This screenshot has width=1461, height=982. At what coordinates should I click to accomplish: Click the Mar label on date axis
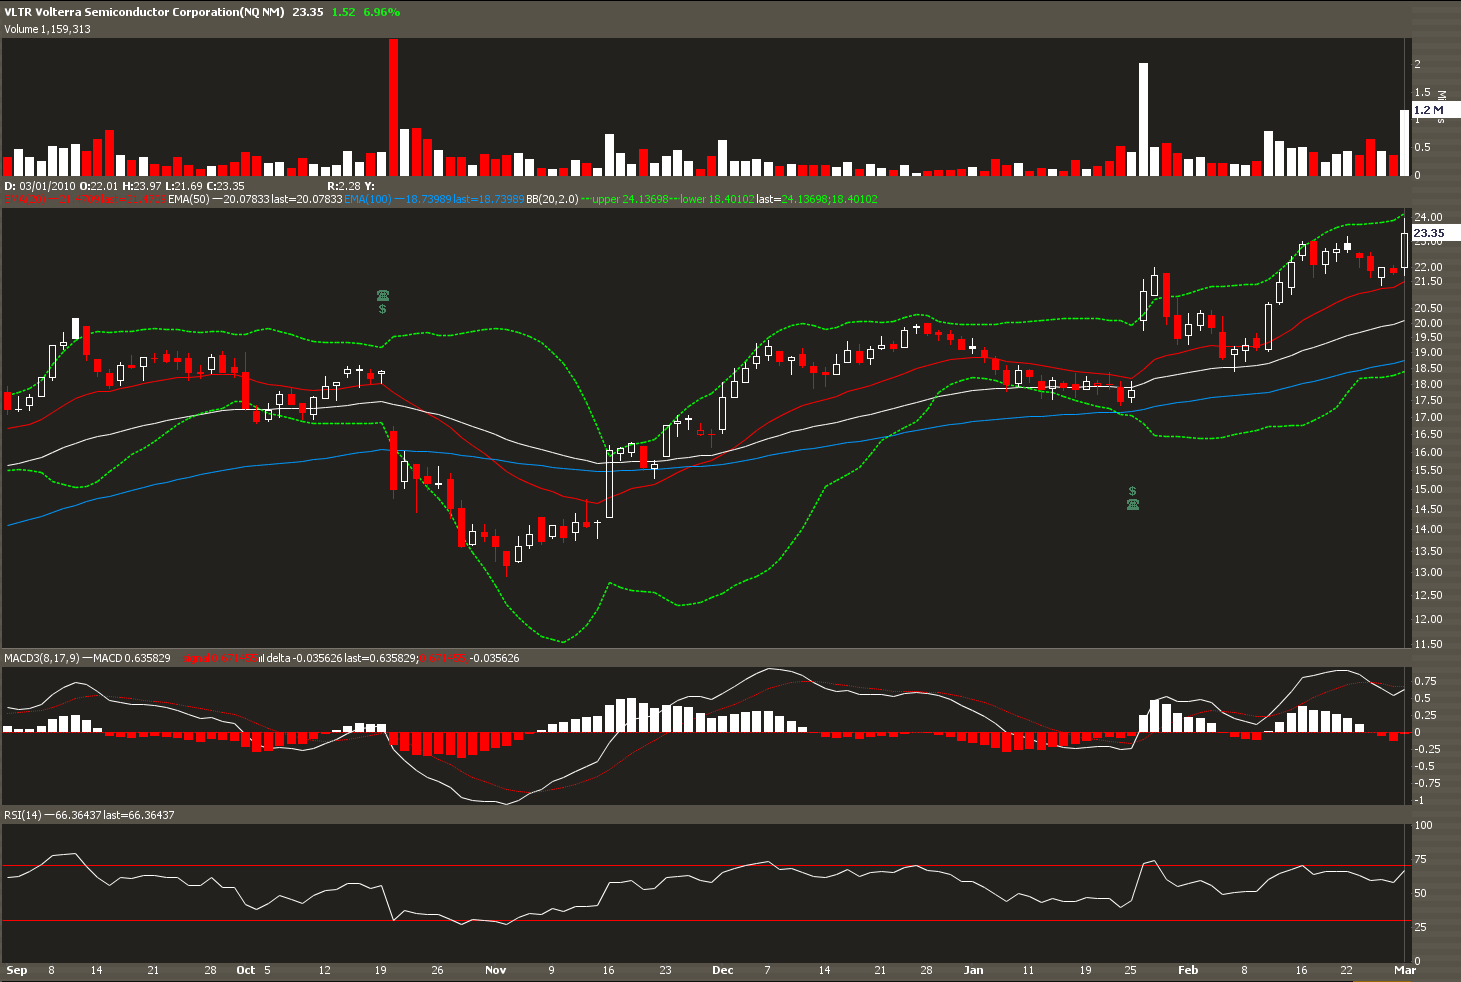point(1405,970)
